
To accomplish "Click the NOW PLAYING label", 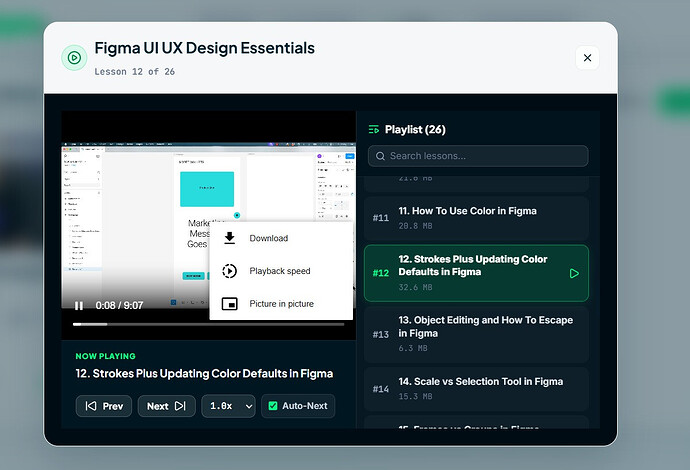I will (106, 356).
